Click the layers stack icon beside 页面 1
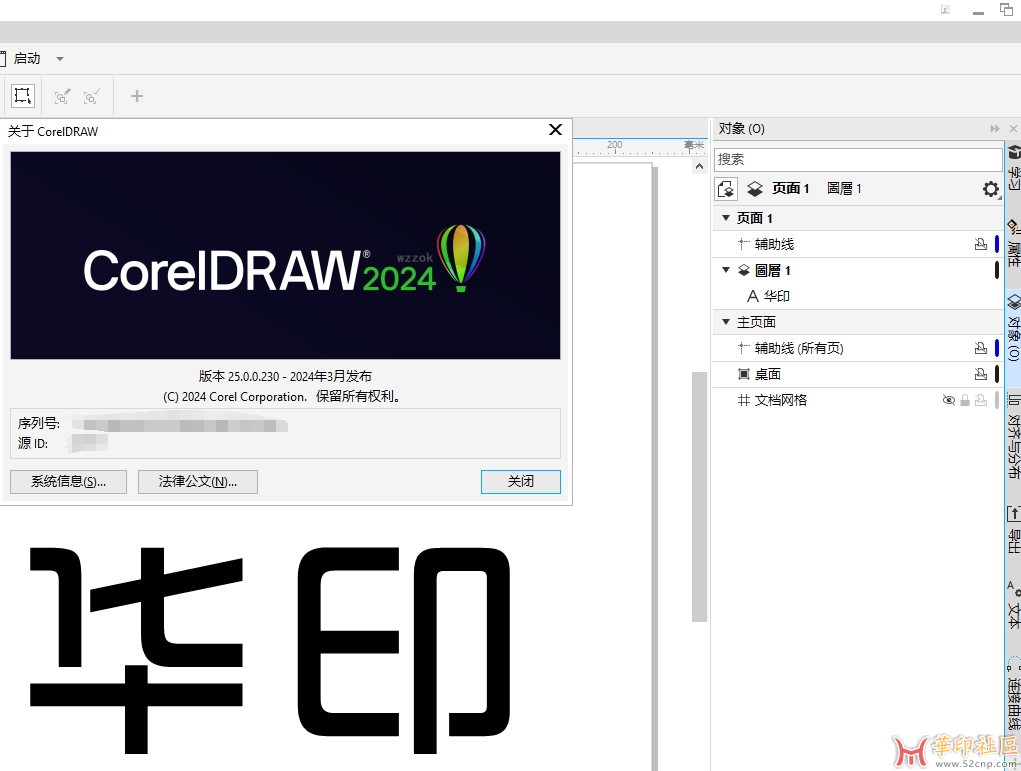The width and height of the screenshot is (1021, 771). (x=755, y=189)
